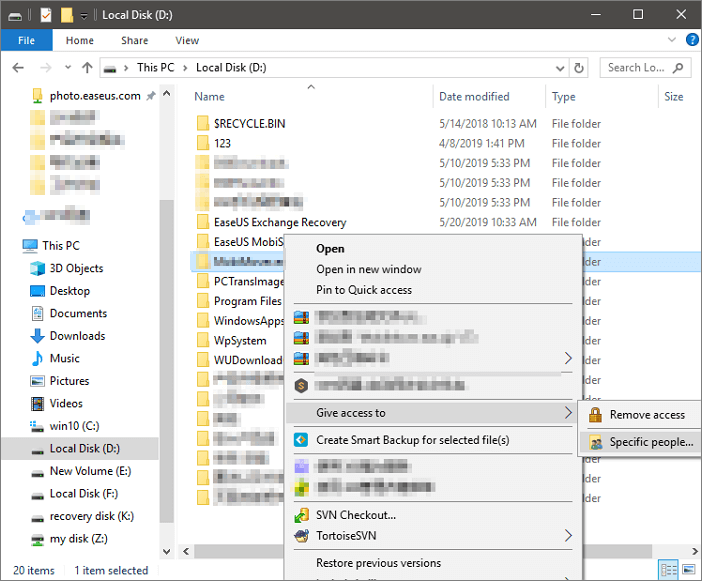This screenshot has width=702, height=581.
Task: Expand the address bar history dropdown
Action: (558, 68)
